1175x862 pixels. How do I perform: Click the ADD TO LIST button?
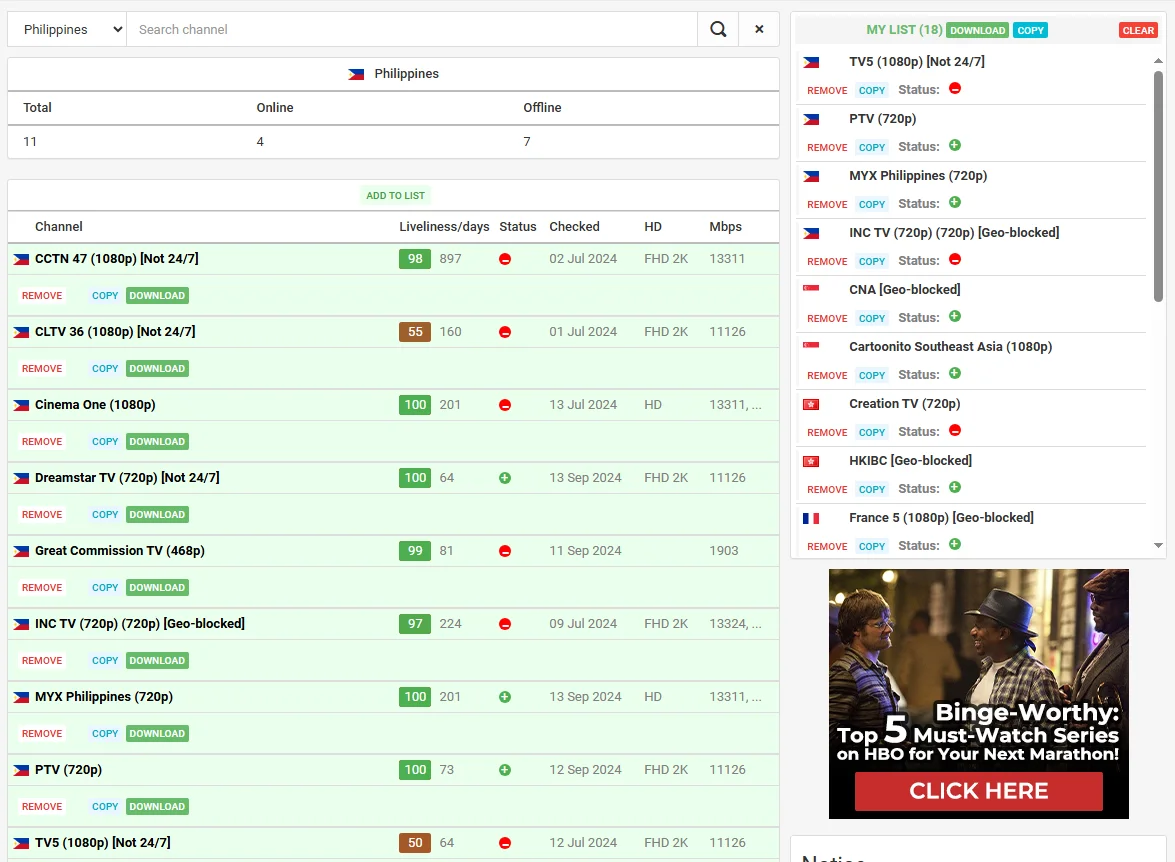(x=395, y=196)
